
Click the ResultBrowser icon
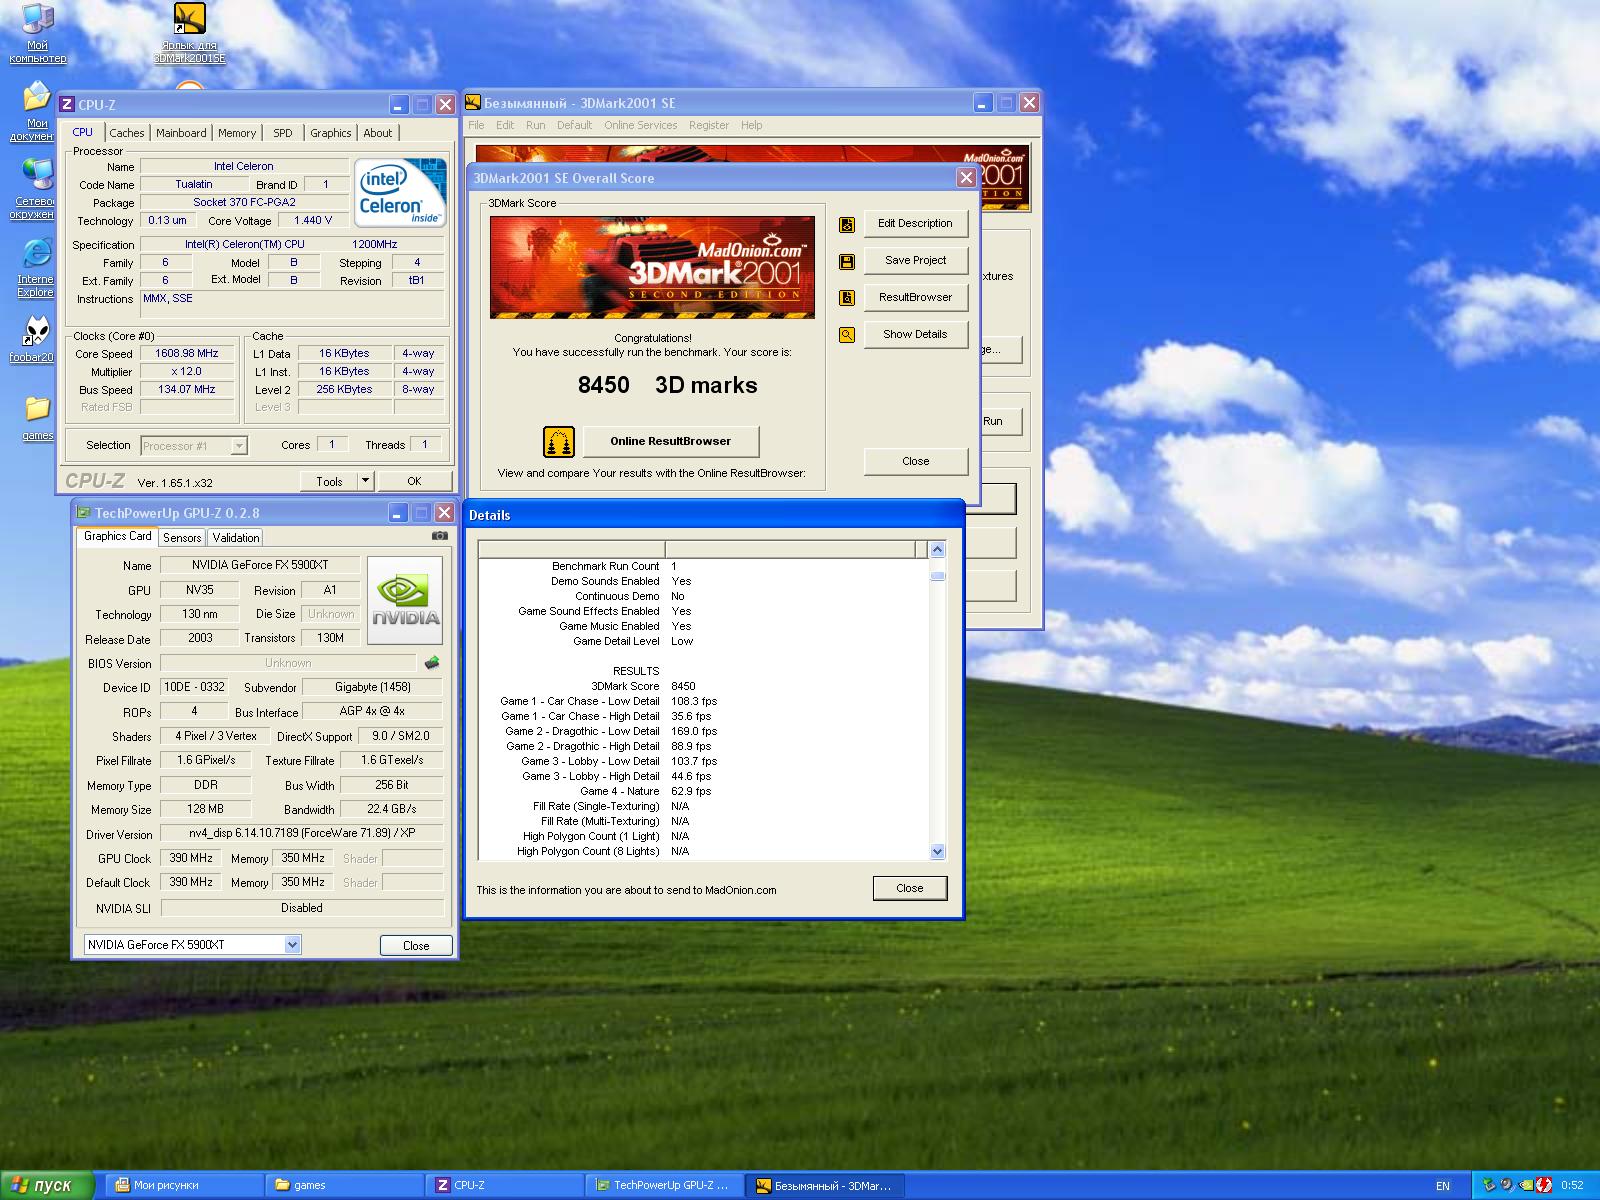847,298
